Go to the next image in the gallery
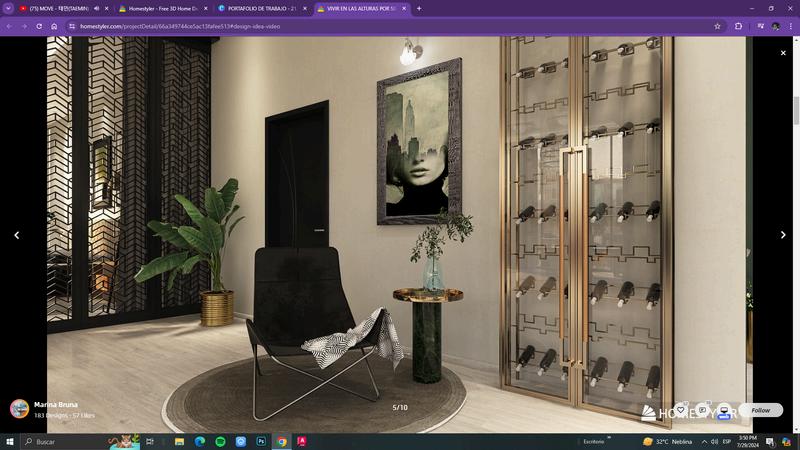 pos(783,235)
